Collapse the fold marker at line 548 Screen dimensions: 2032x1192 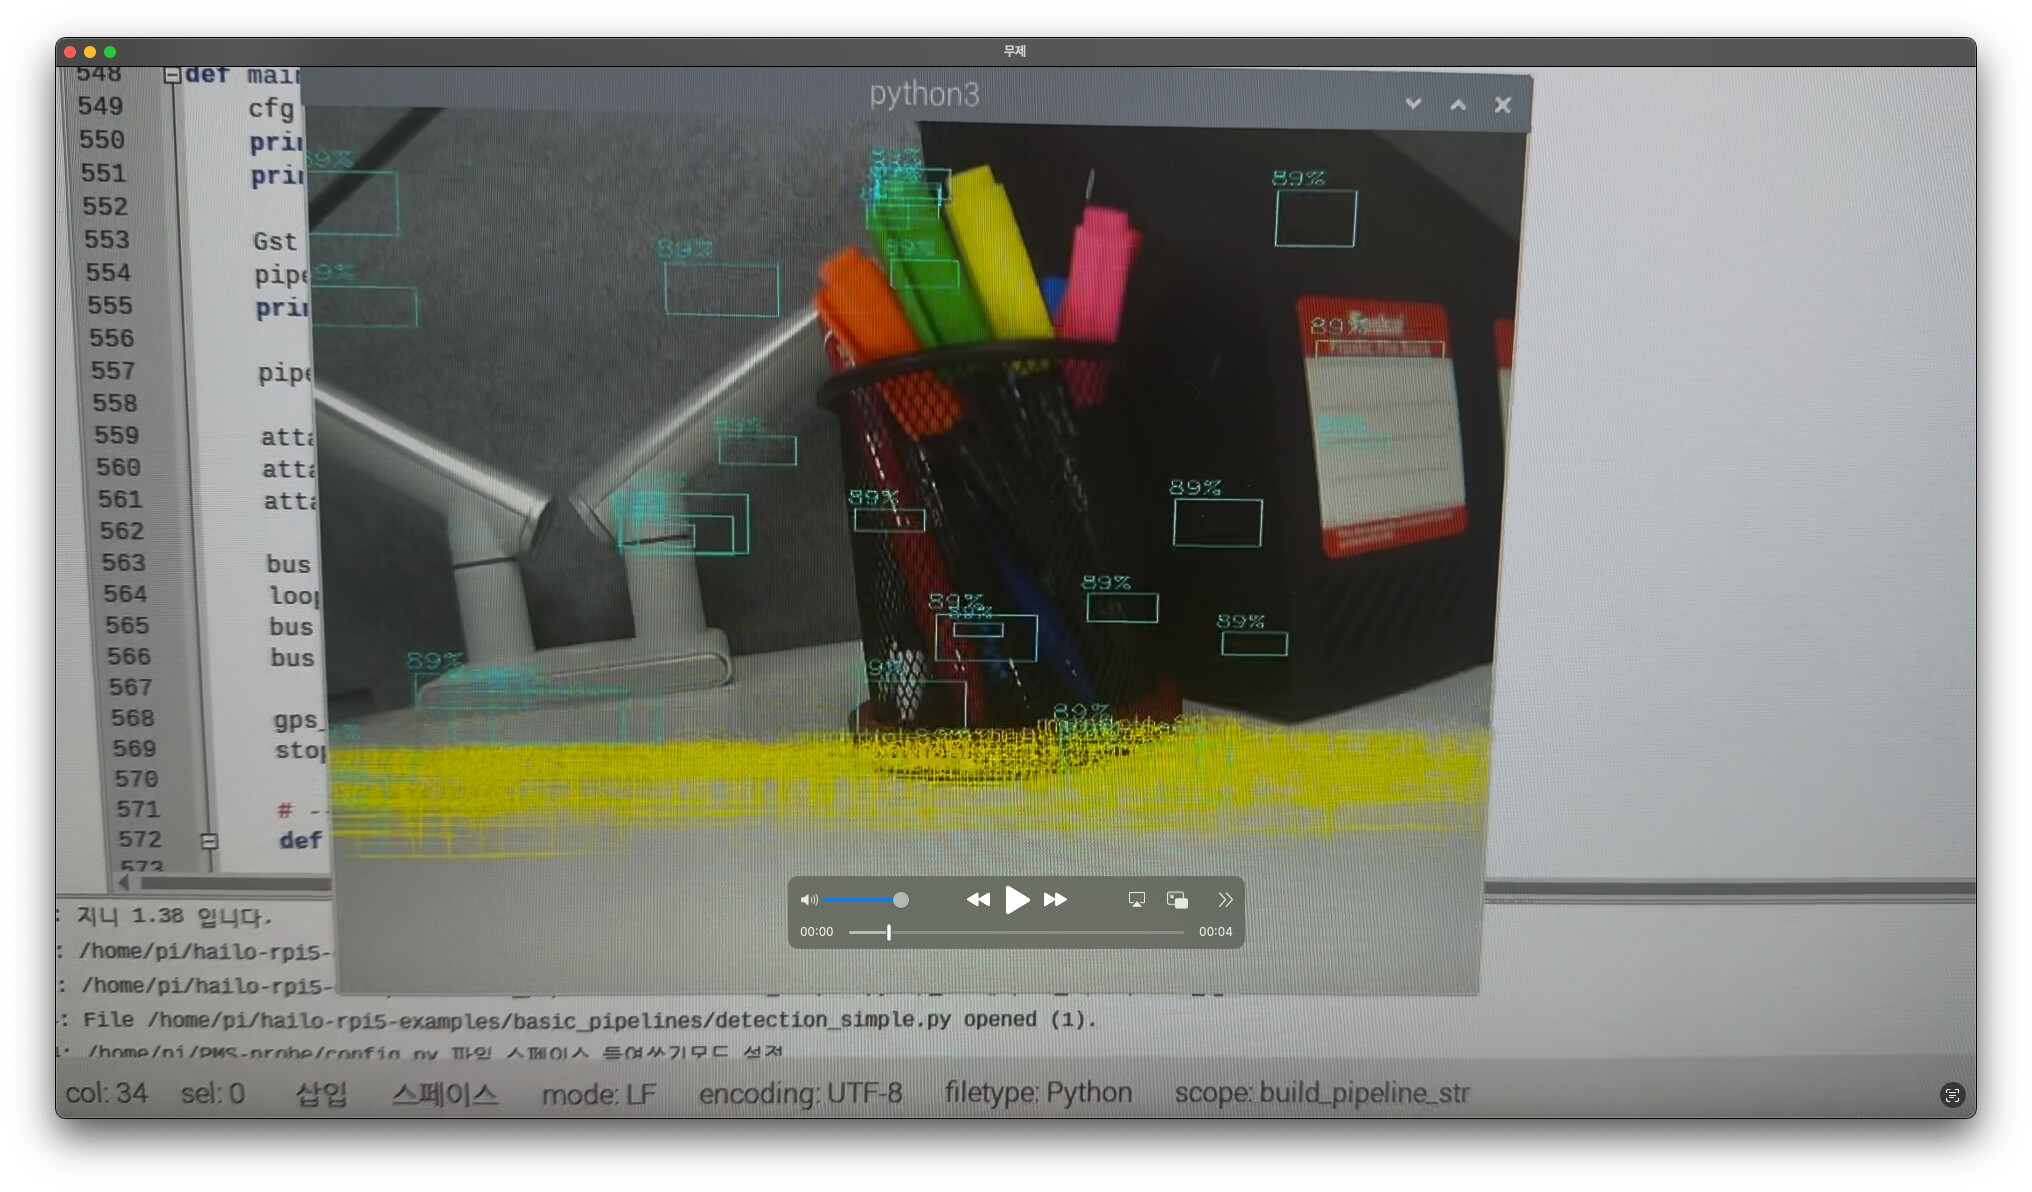click(x=172, y=76)
